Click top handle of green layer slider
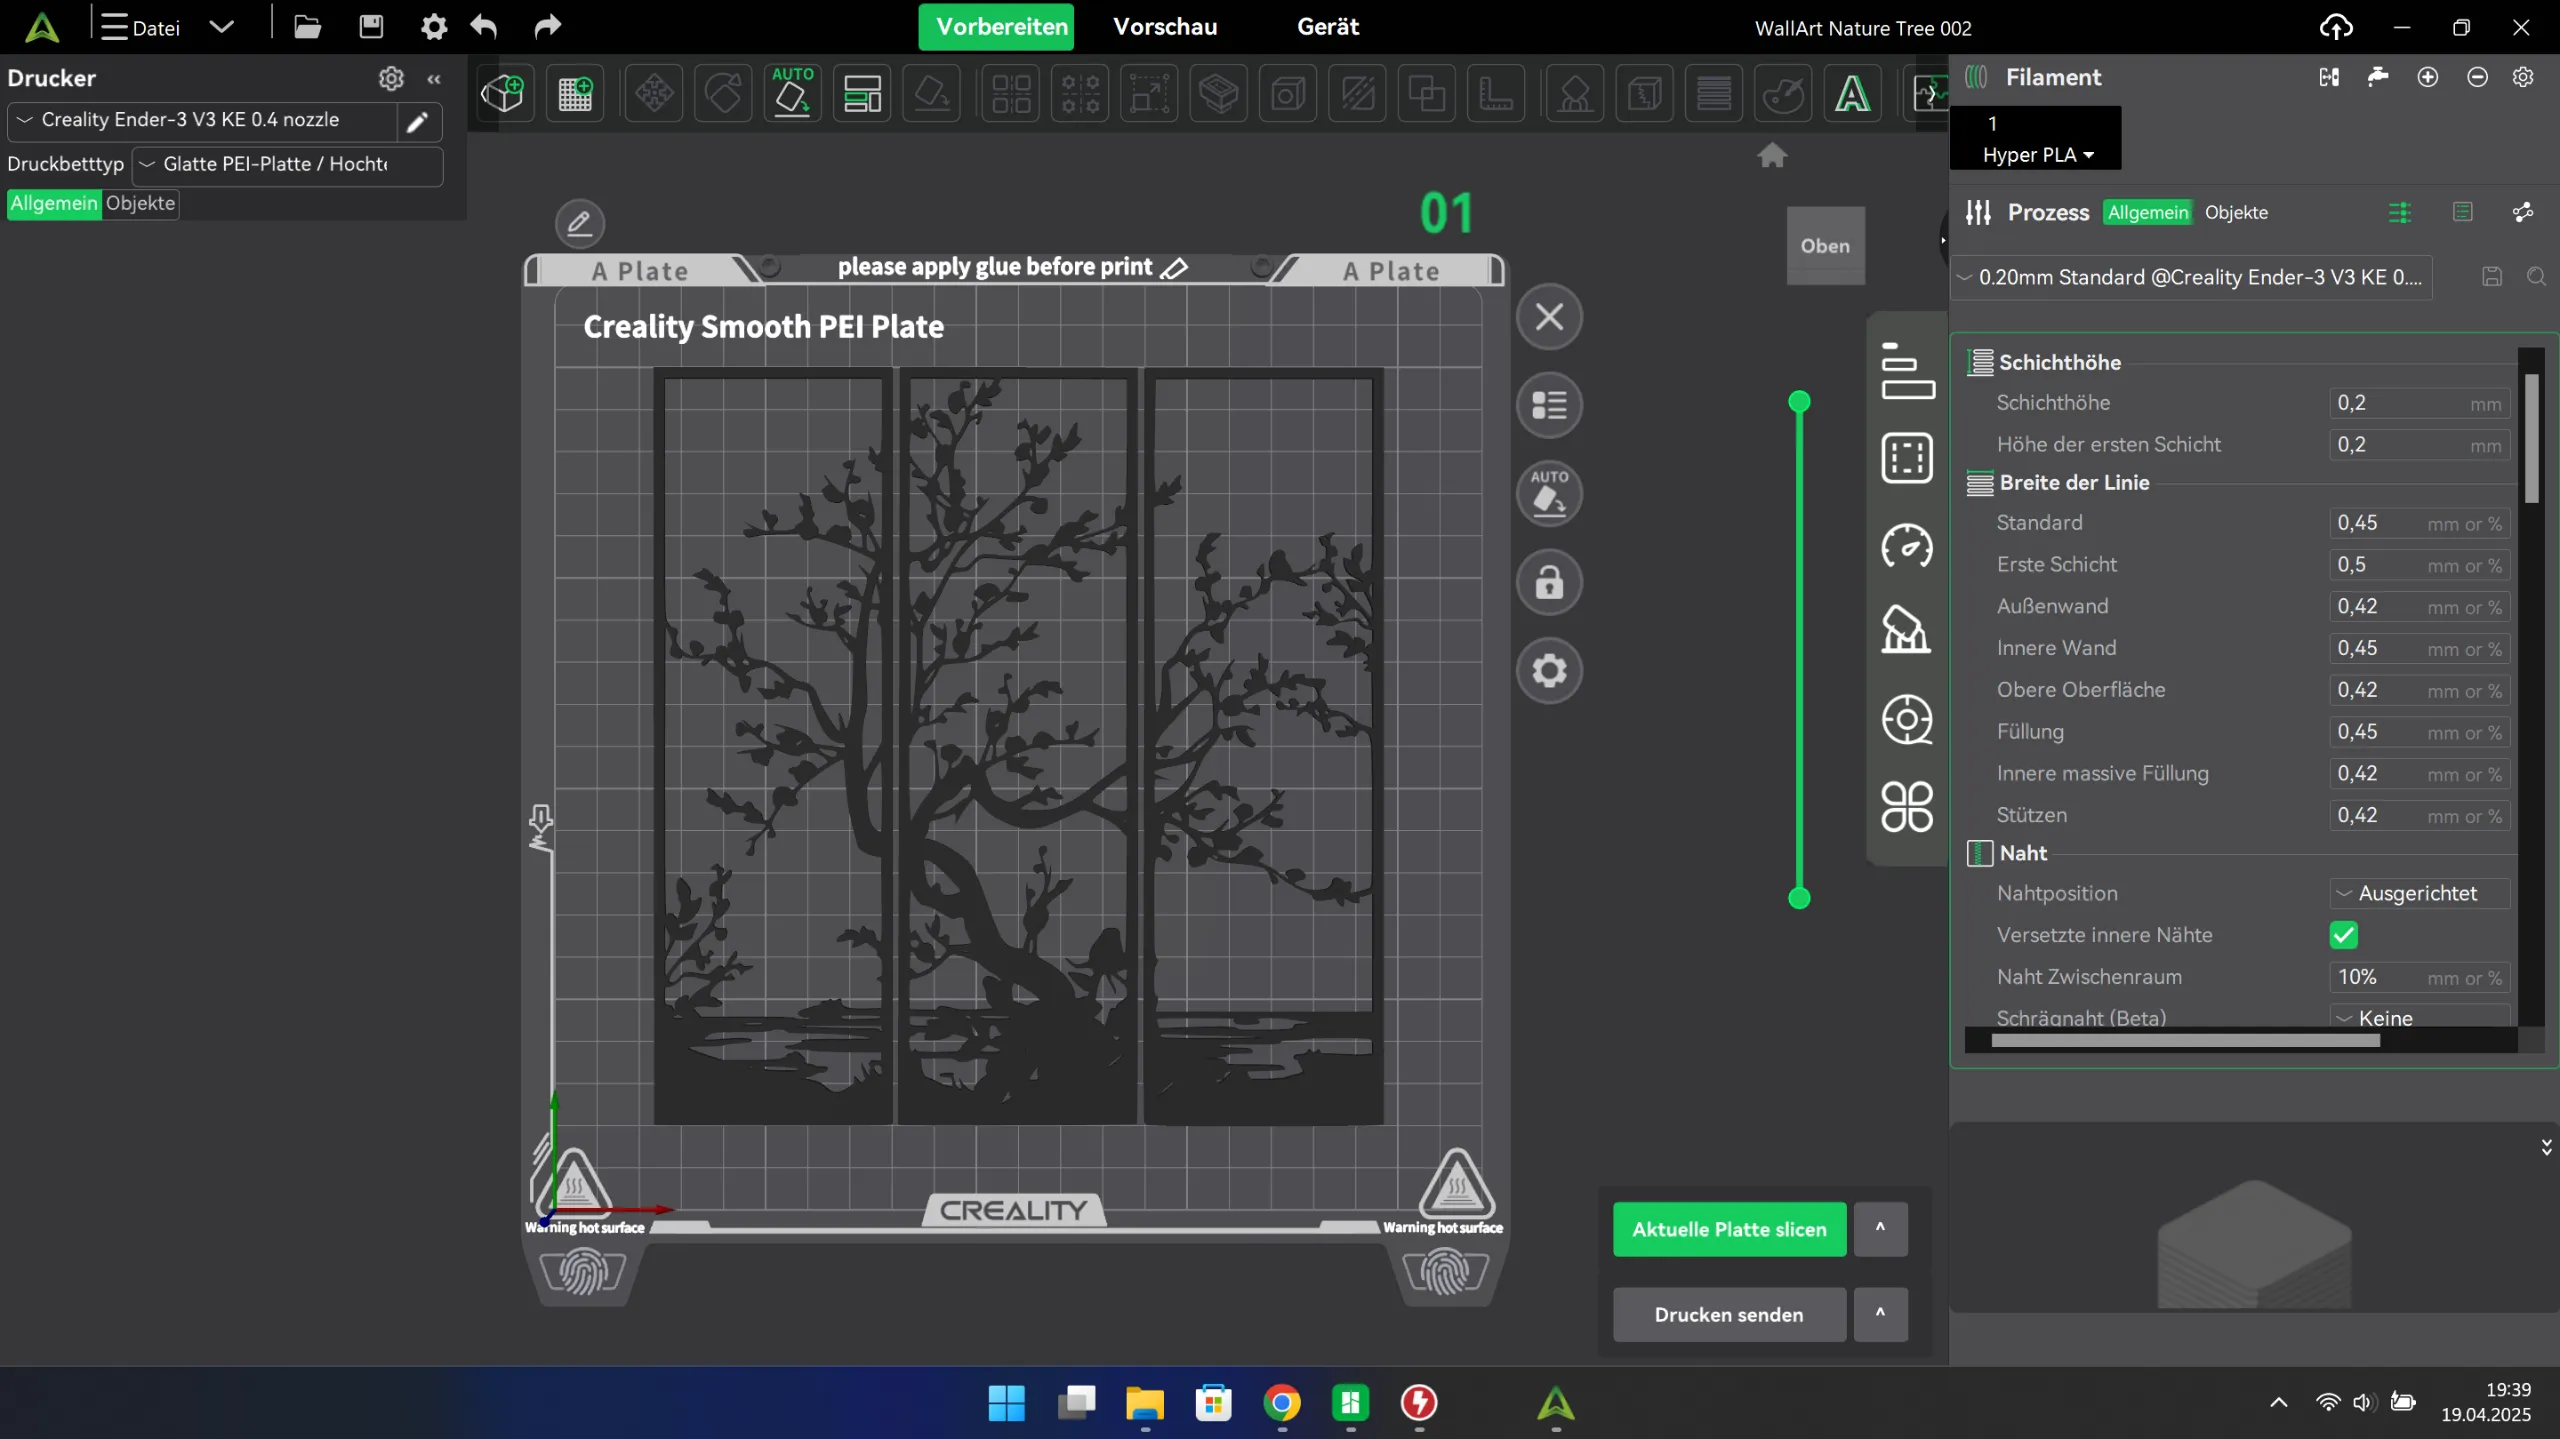The height and width of the screenshot is (1439, 2560). click(x=1799, y=402)
